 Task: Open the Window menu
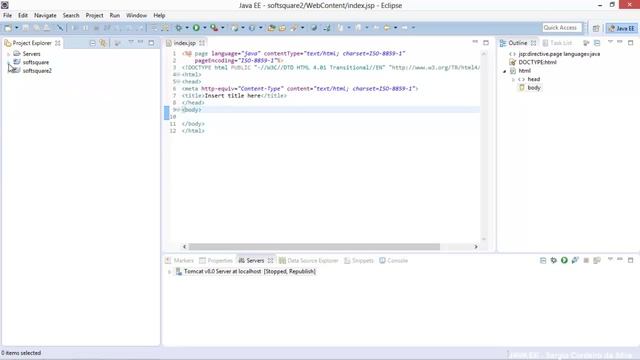click(136, 16)
